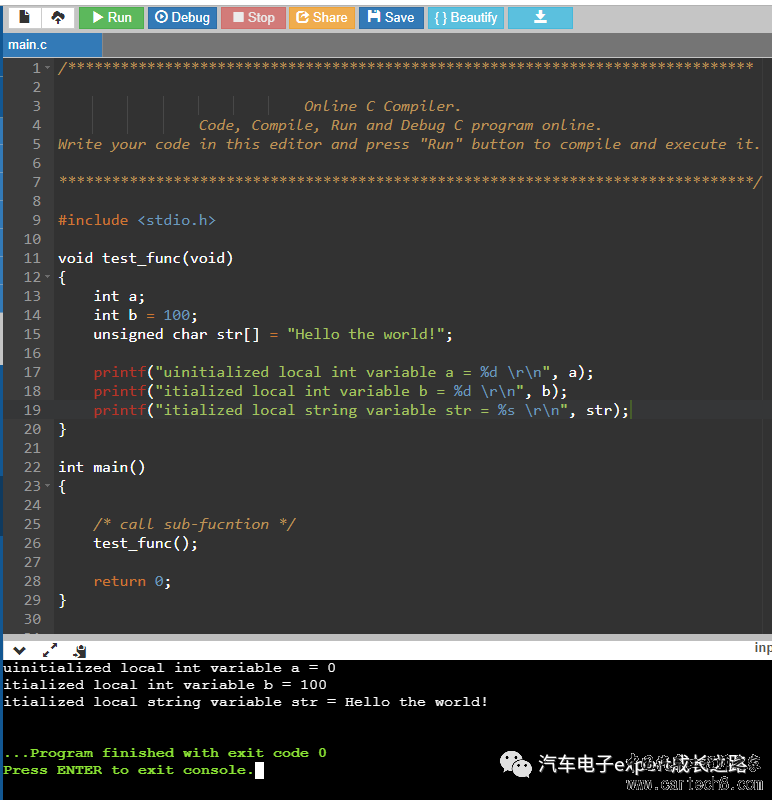Image resolution: width=772 pixels, height=800 pixels.
Task: Switch to the main.c tab
Action: (x=51, y=45)
